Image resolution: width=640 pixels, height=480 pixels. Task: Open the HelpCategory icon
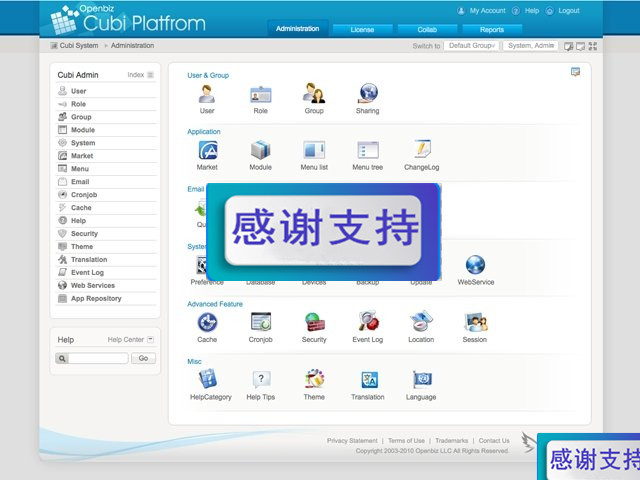(x=208, y=379)
